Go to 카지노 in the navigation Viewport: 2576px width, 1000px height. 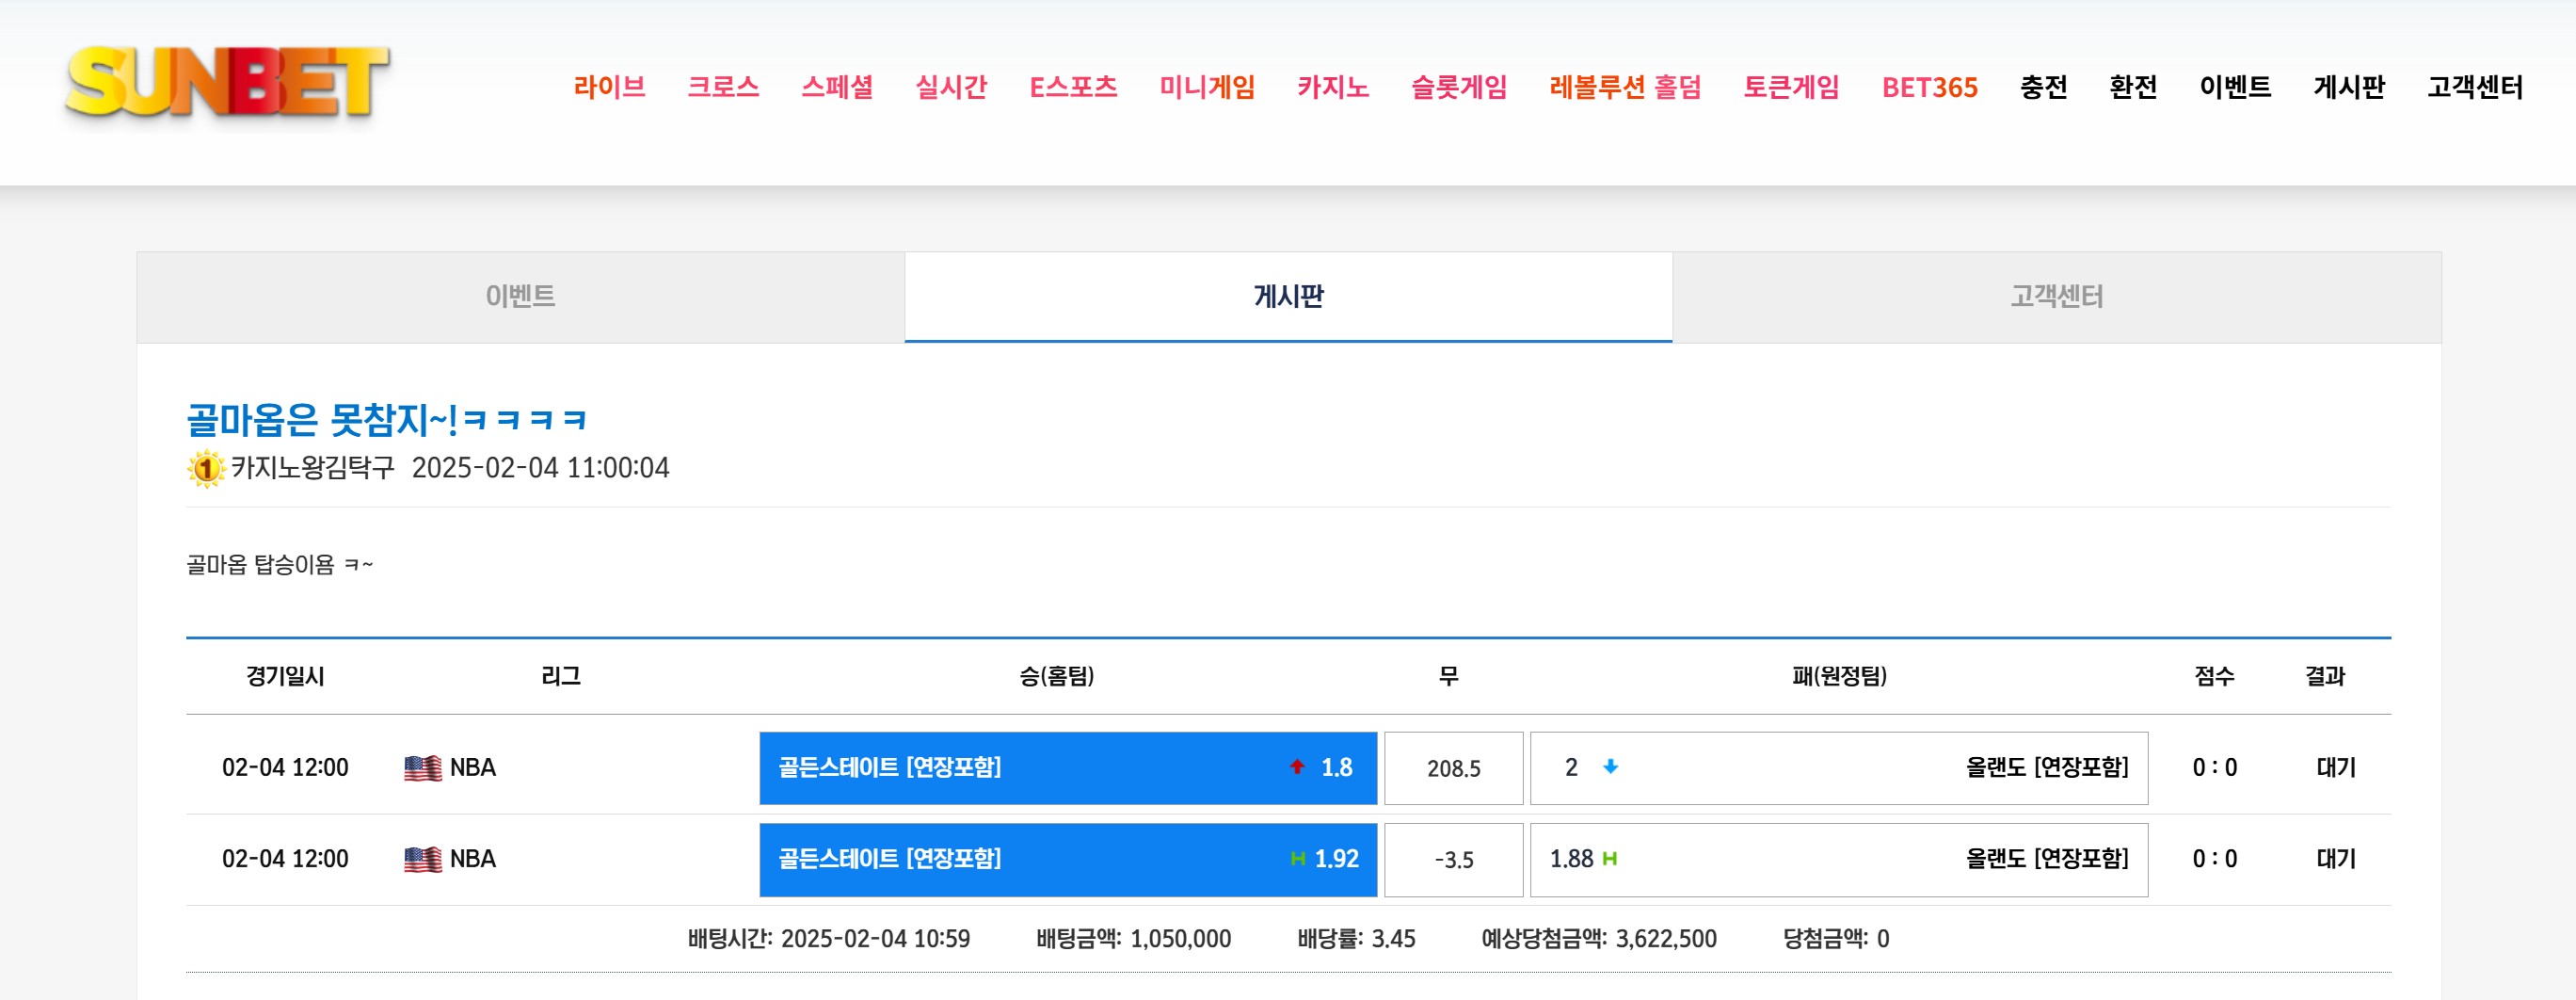1332,88
